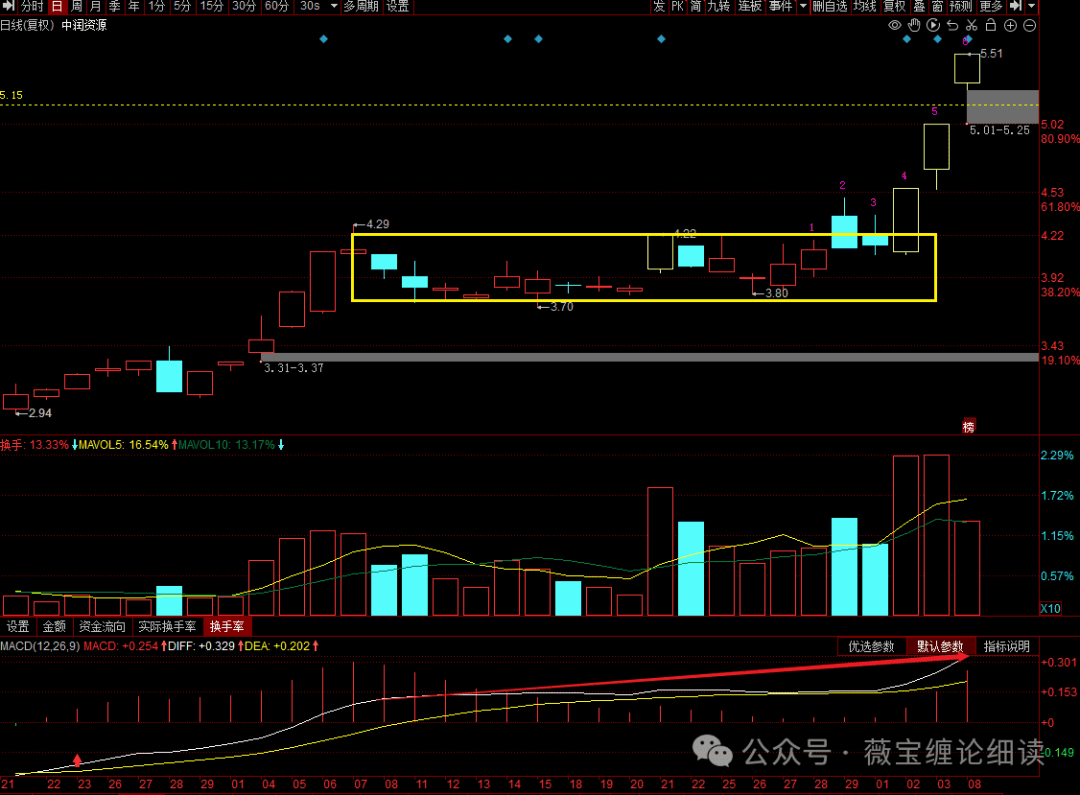Click the 优选参数 button
This screenshot has height=795, width=1080.
click(x=871, y=646)
